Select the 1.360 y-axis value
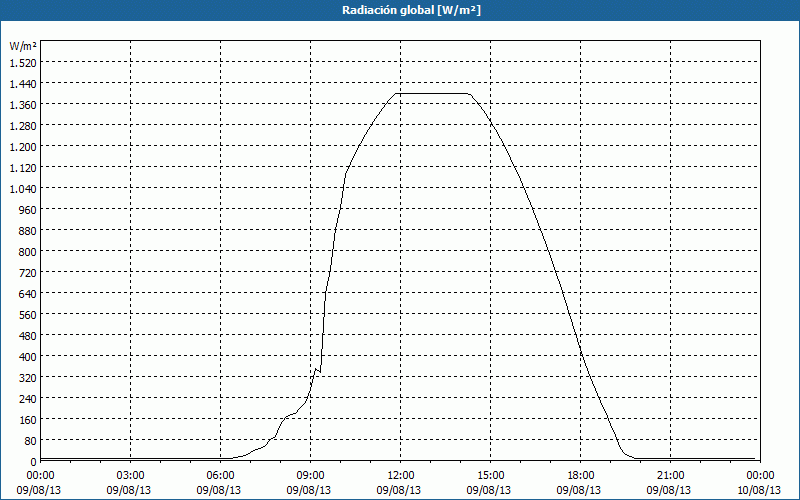800x500 pixels. pos(23,105)
